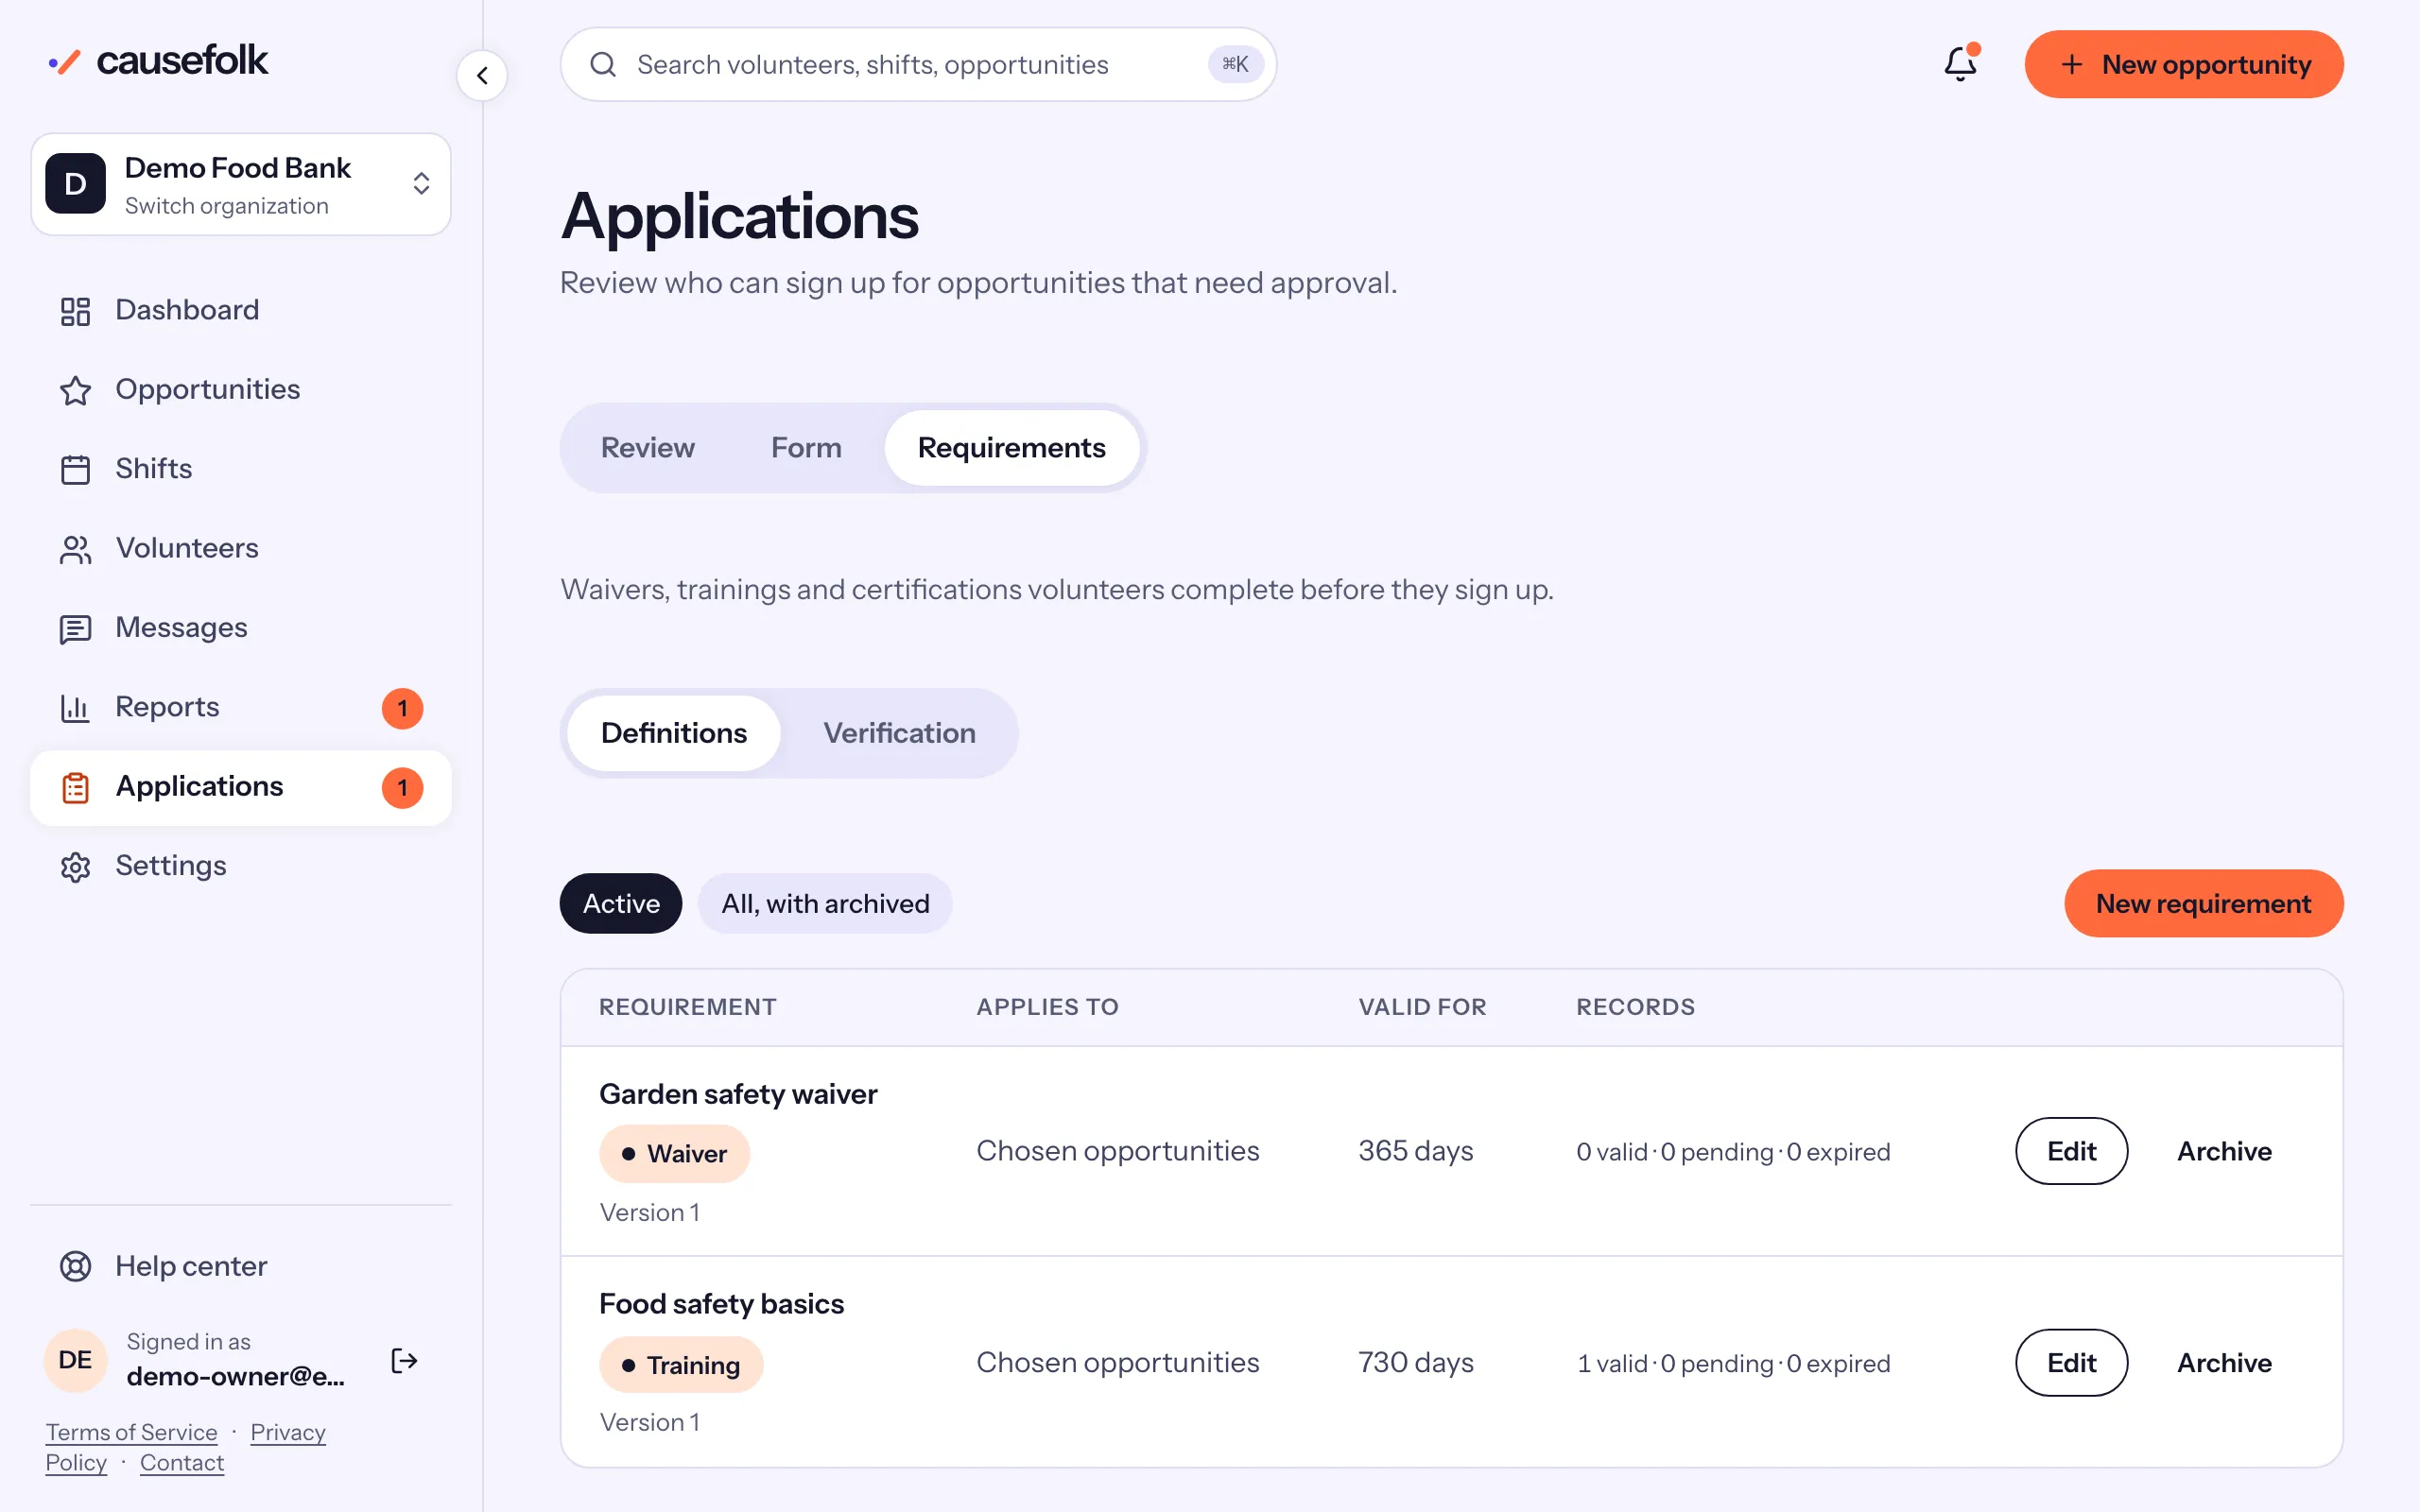Edit the Garden safety waiver requirement
This screenshot has height=1512, width=2420.
click(2071, 1151)
